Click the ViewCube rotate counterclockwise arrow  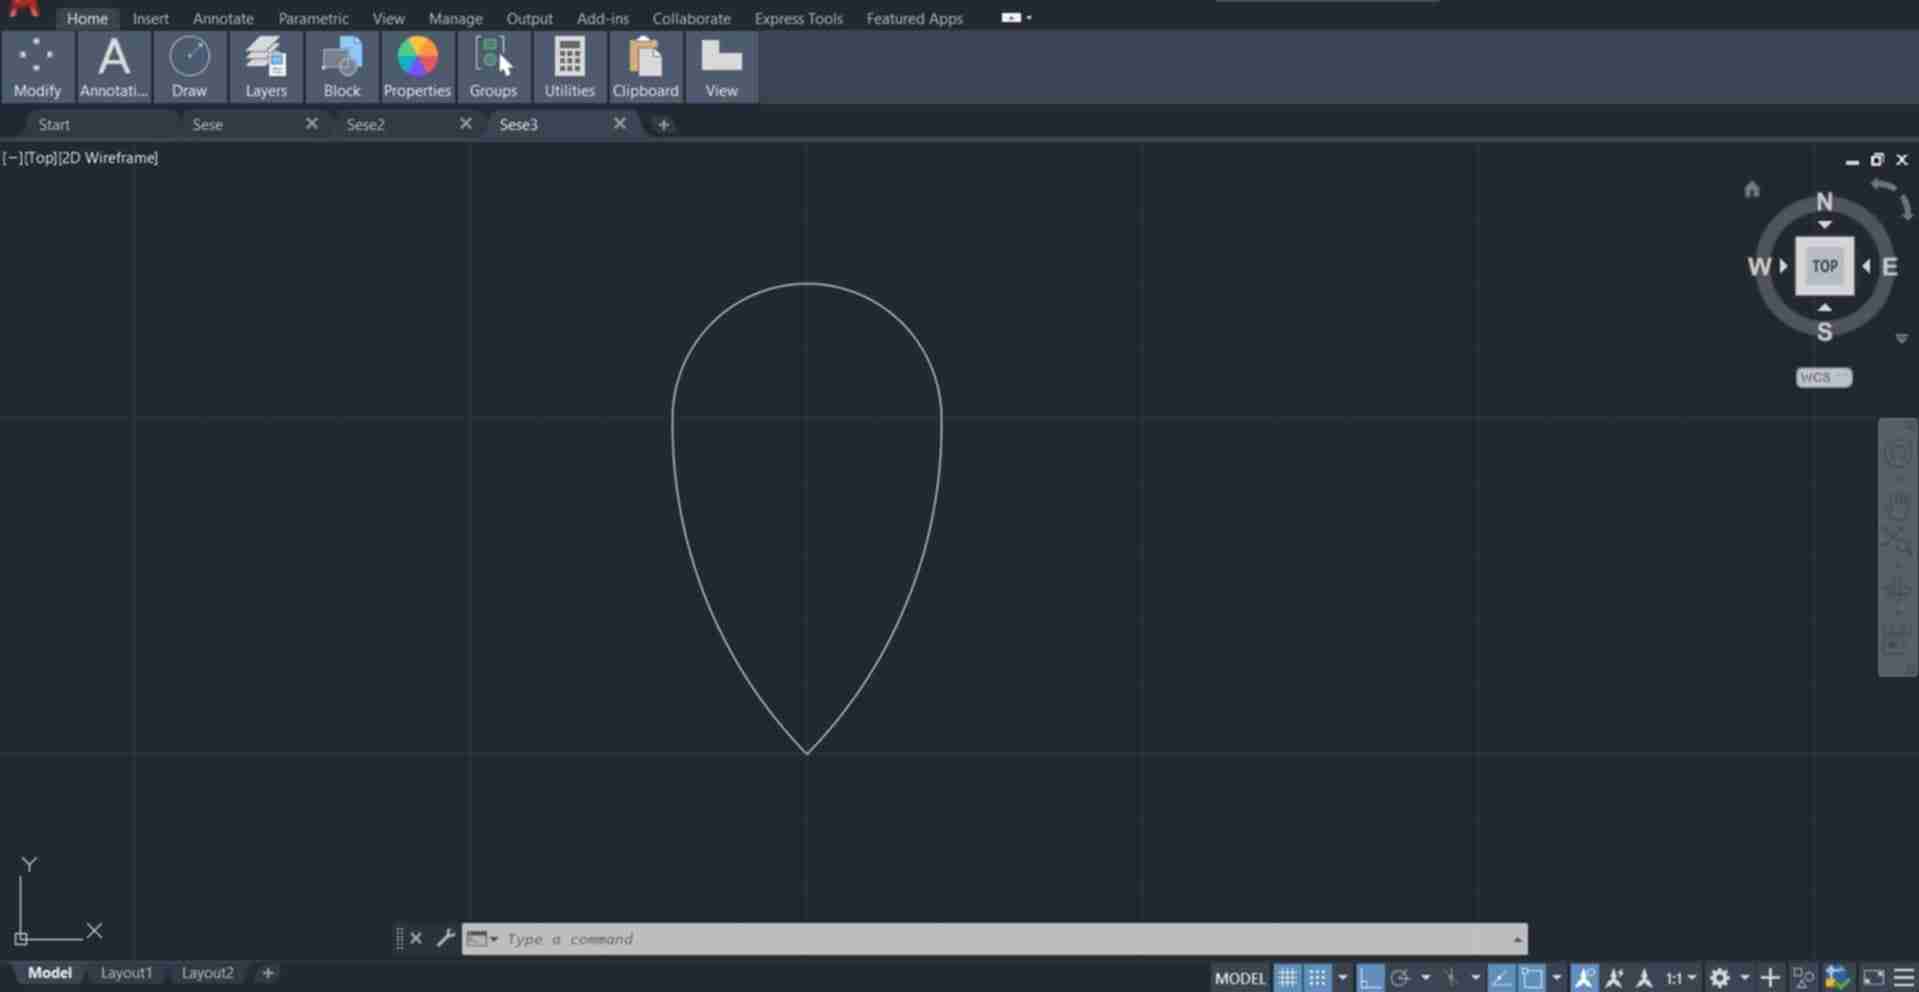[1883, 185]
